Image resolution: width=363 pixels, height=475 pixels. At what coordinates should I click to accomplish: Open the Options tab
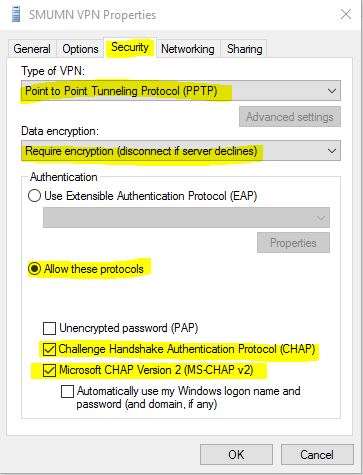(80, 49)
